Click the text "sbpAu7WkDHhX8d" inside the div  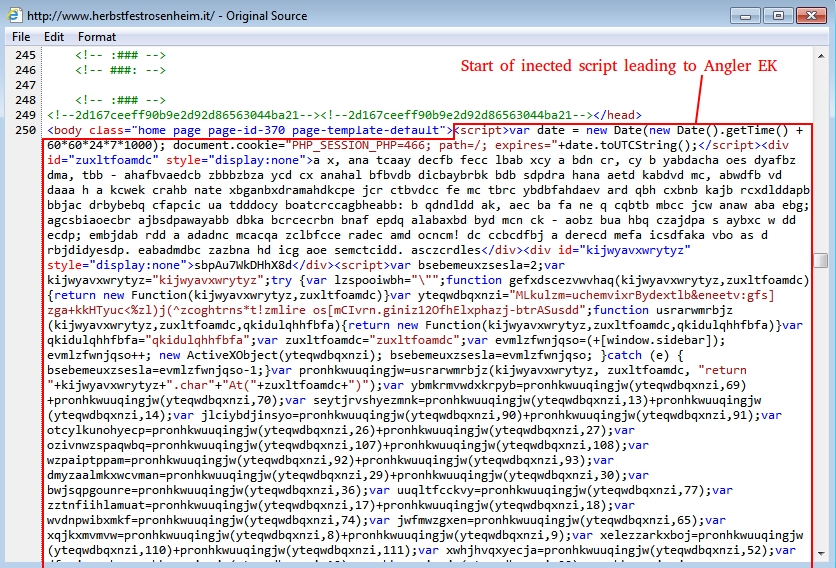point(243,265)
